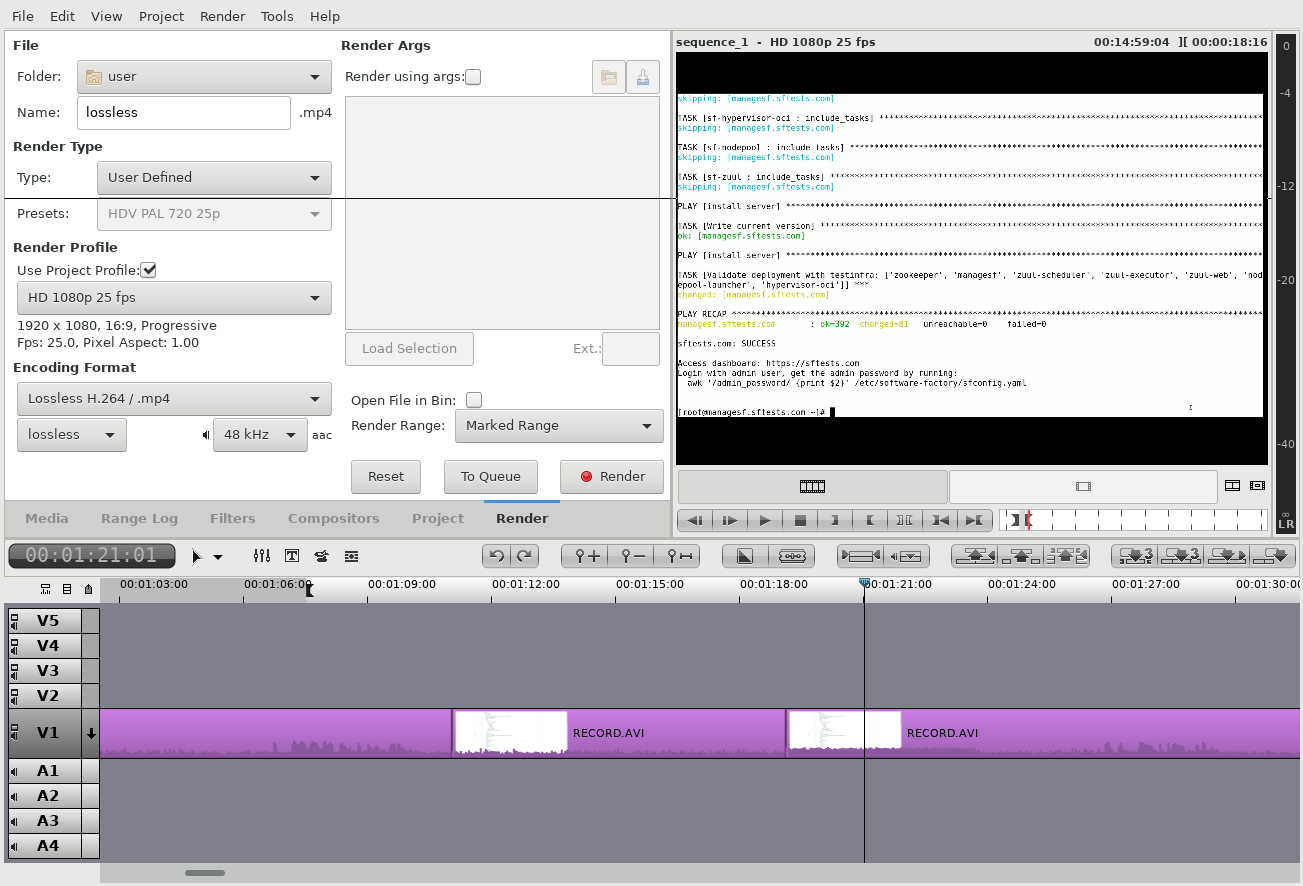Check the Open File in Bin option
The image size is (1303, 886).
[x=474, y=400]
